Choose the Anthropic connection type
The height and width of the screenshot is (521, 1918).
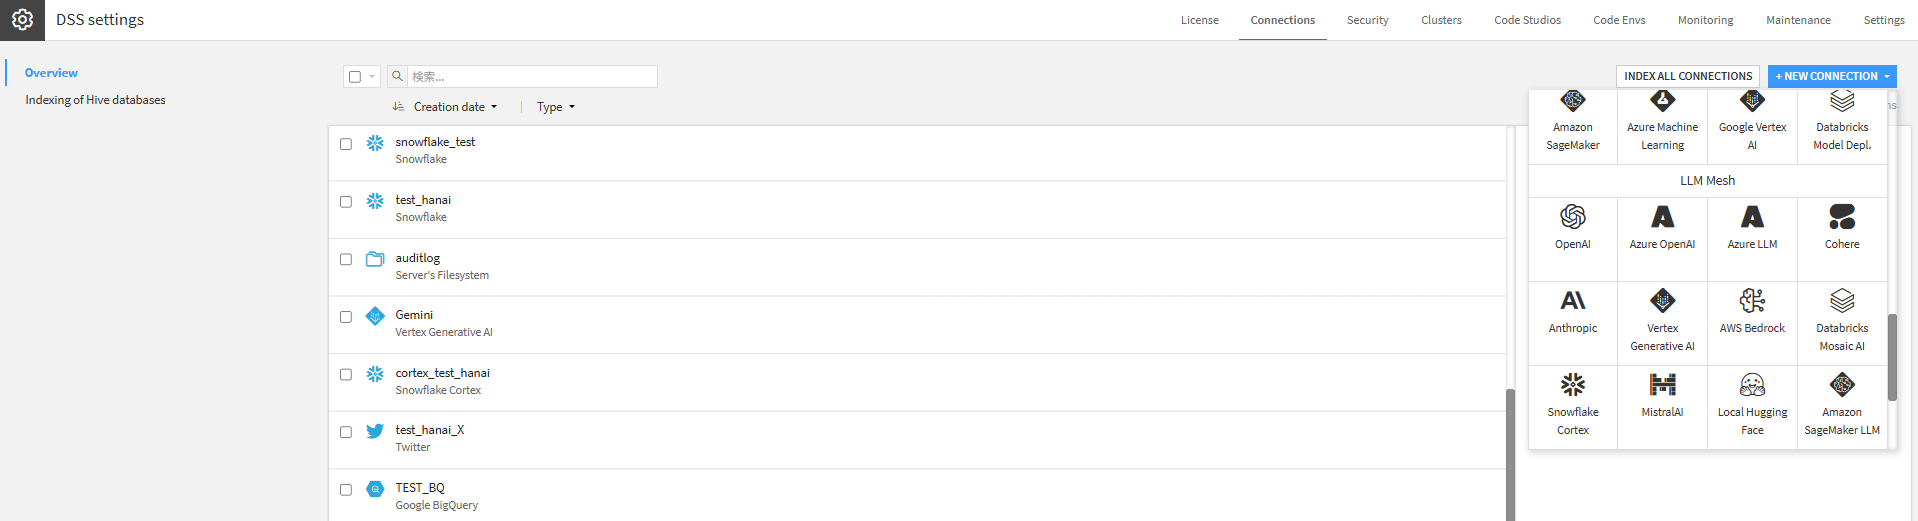[1572, 314]
